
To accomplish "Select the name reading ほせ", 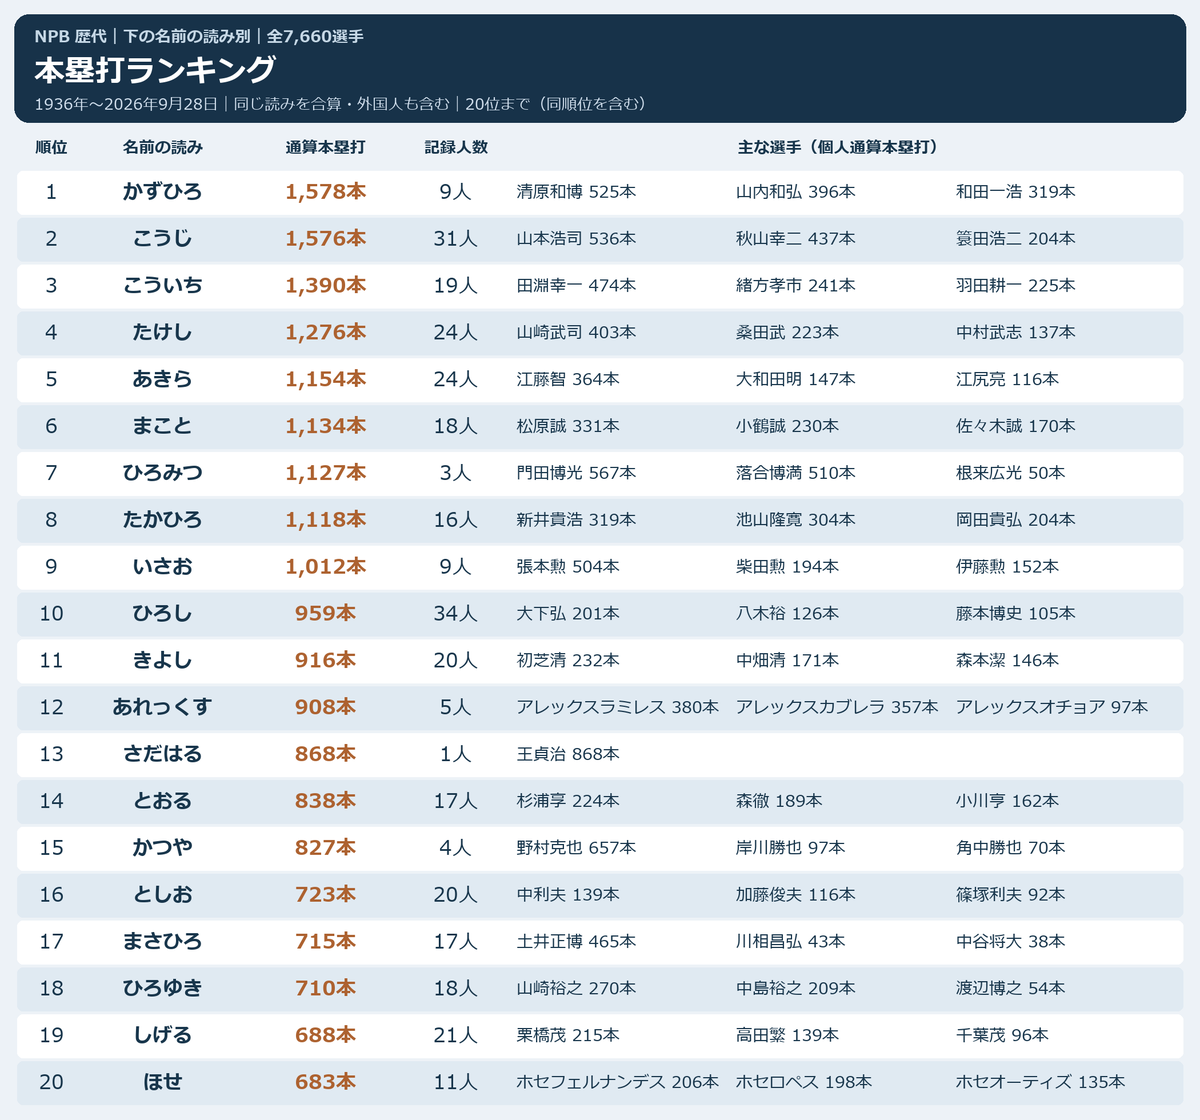I will click(163, 1082).
